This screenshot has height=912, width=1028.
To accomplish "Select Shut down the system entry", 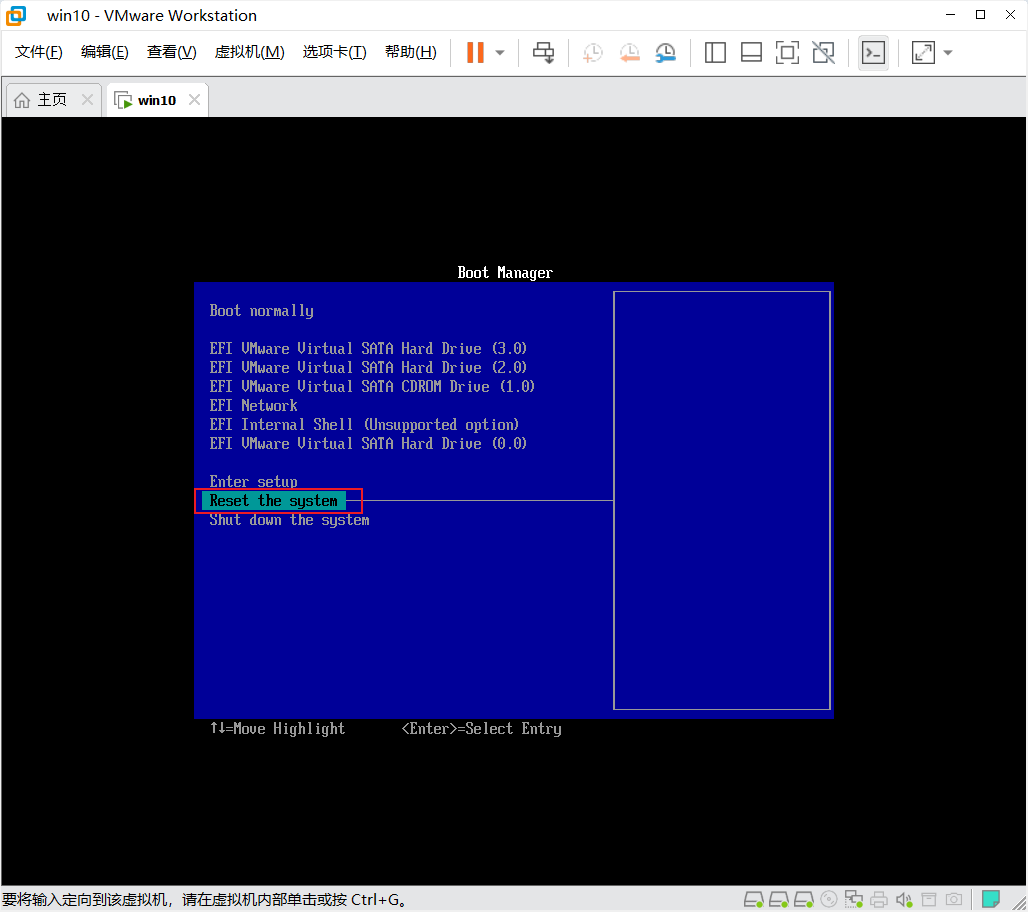I will coord(289,520).
